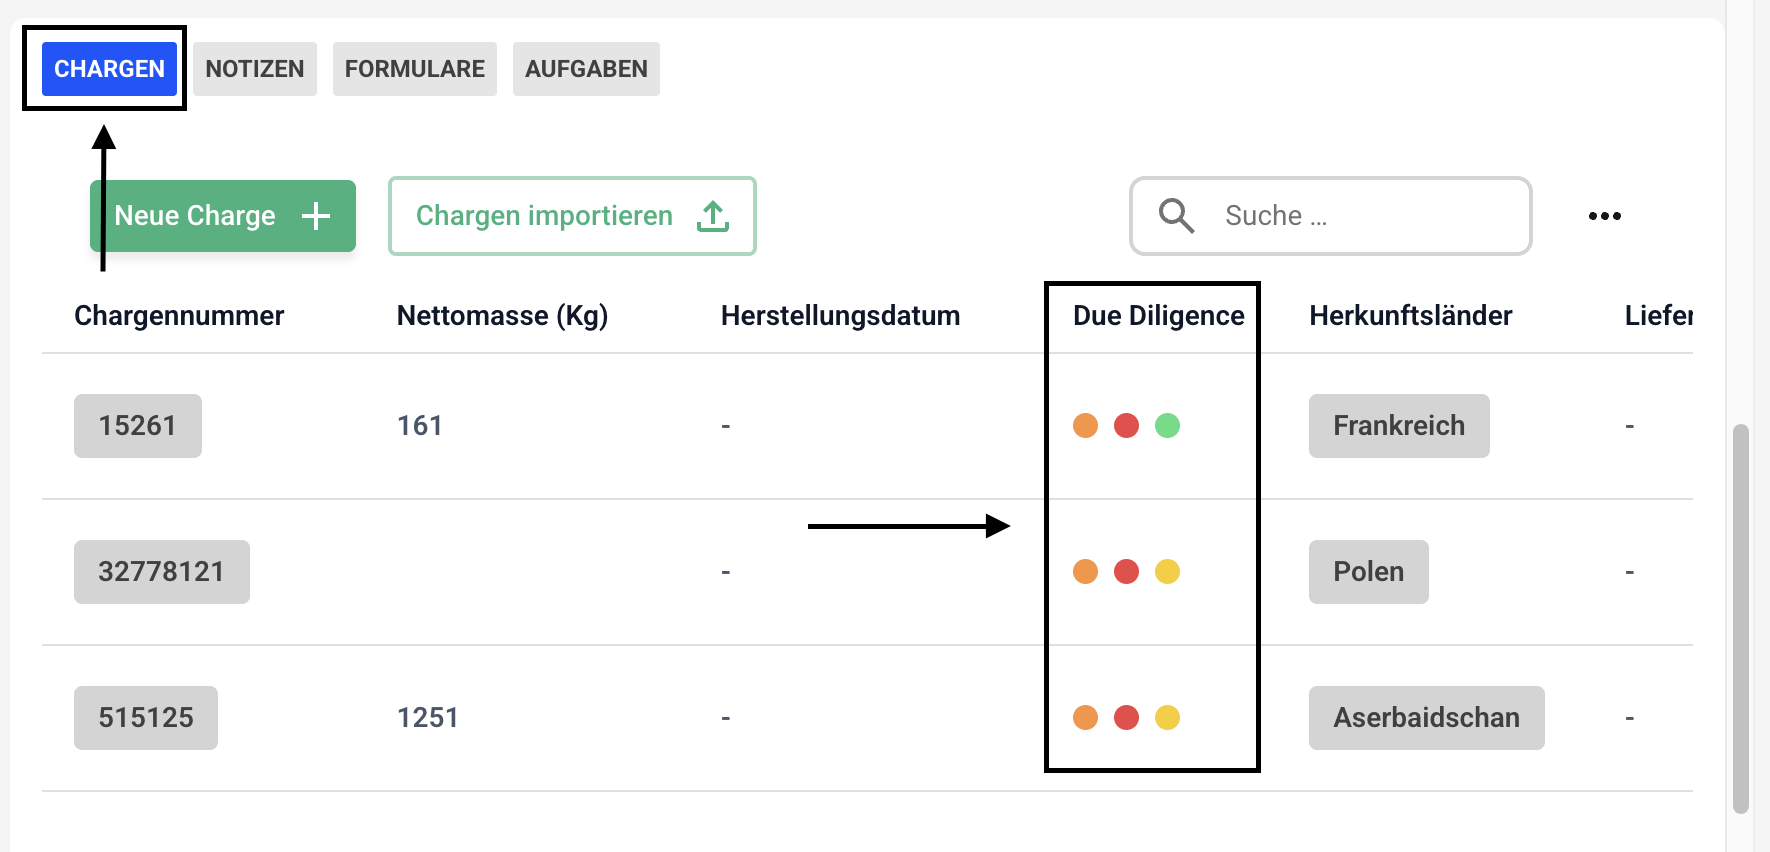Select the Formulare tab

[414, 69]
